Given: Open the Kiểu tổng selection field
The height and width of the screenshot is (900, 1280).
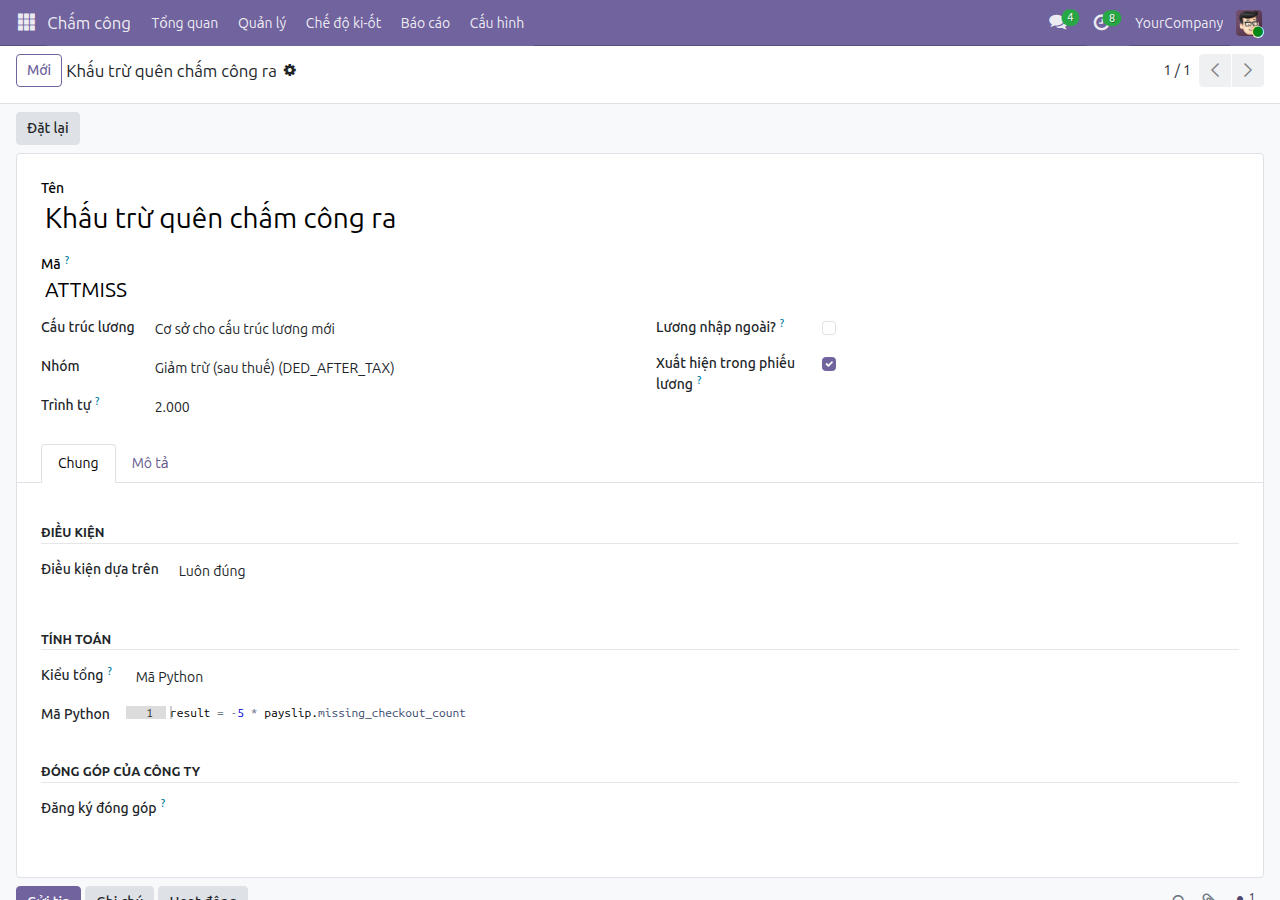Looking at the screenshot, I should point(380,677).
